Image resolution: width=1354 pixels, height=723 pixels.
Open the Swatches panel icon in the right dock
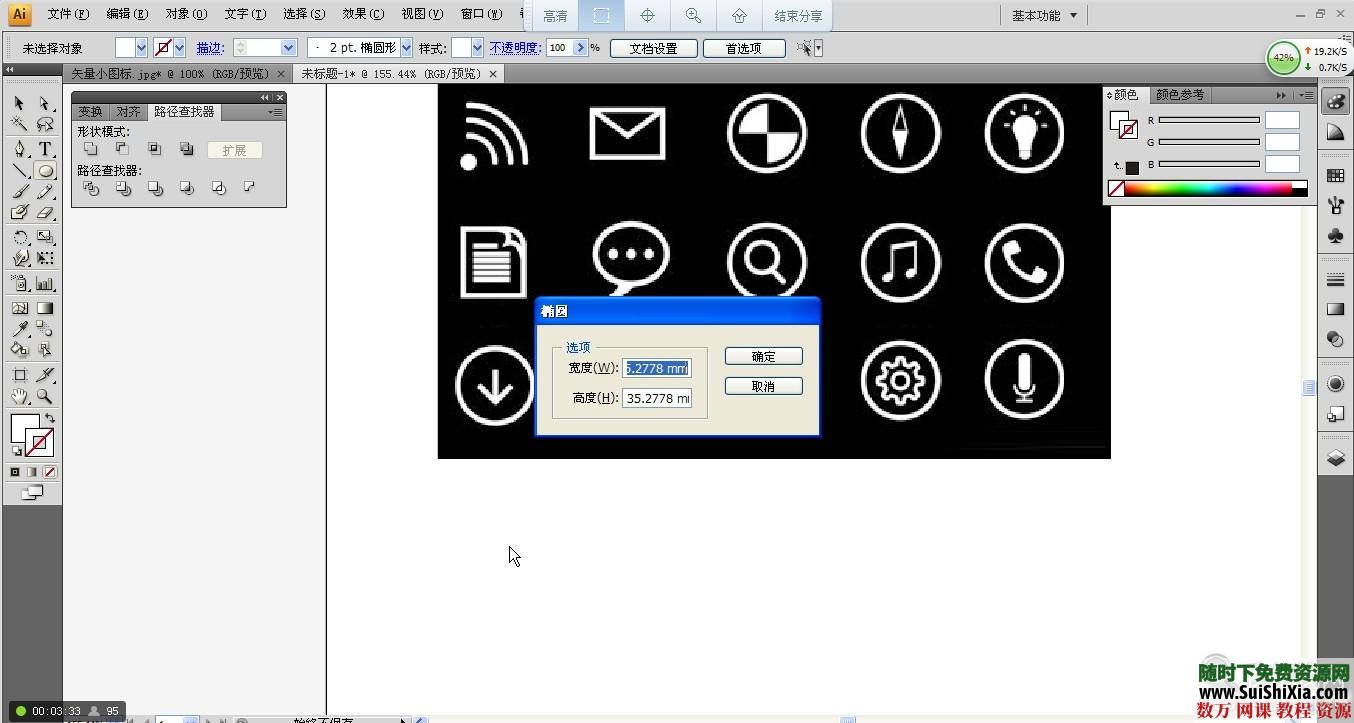pyautogui.click(x=1335, y=176)
